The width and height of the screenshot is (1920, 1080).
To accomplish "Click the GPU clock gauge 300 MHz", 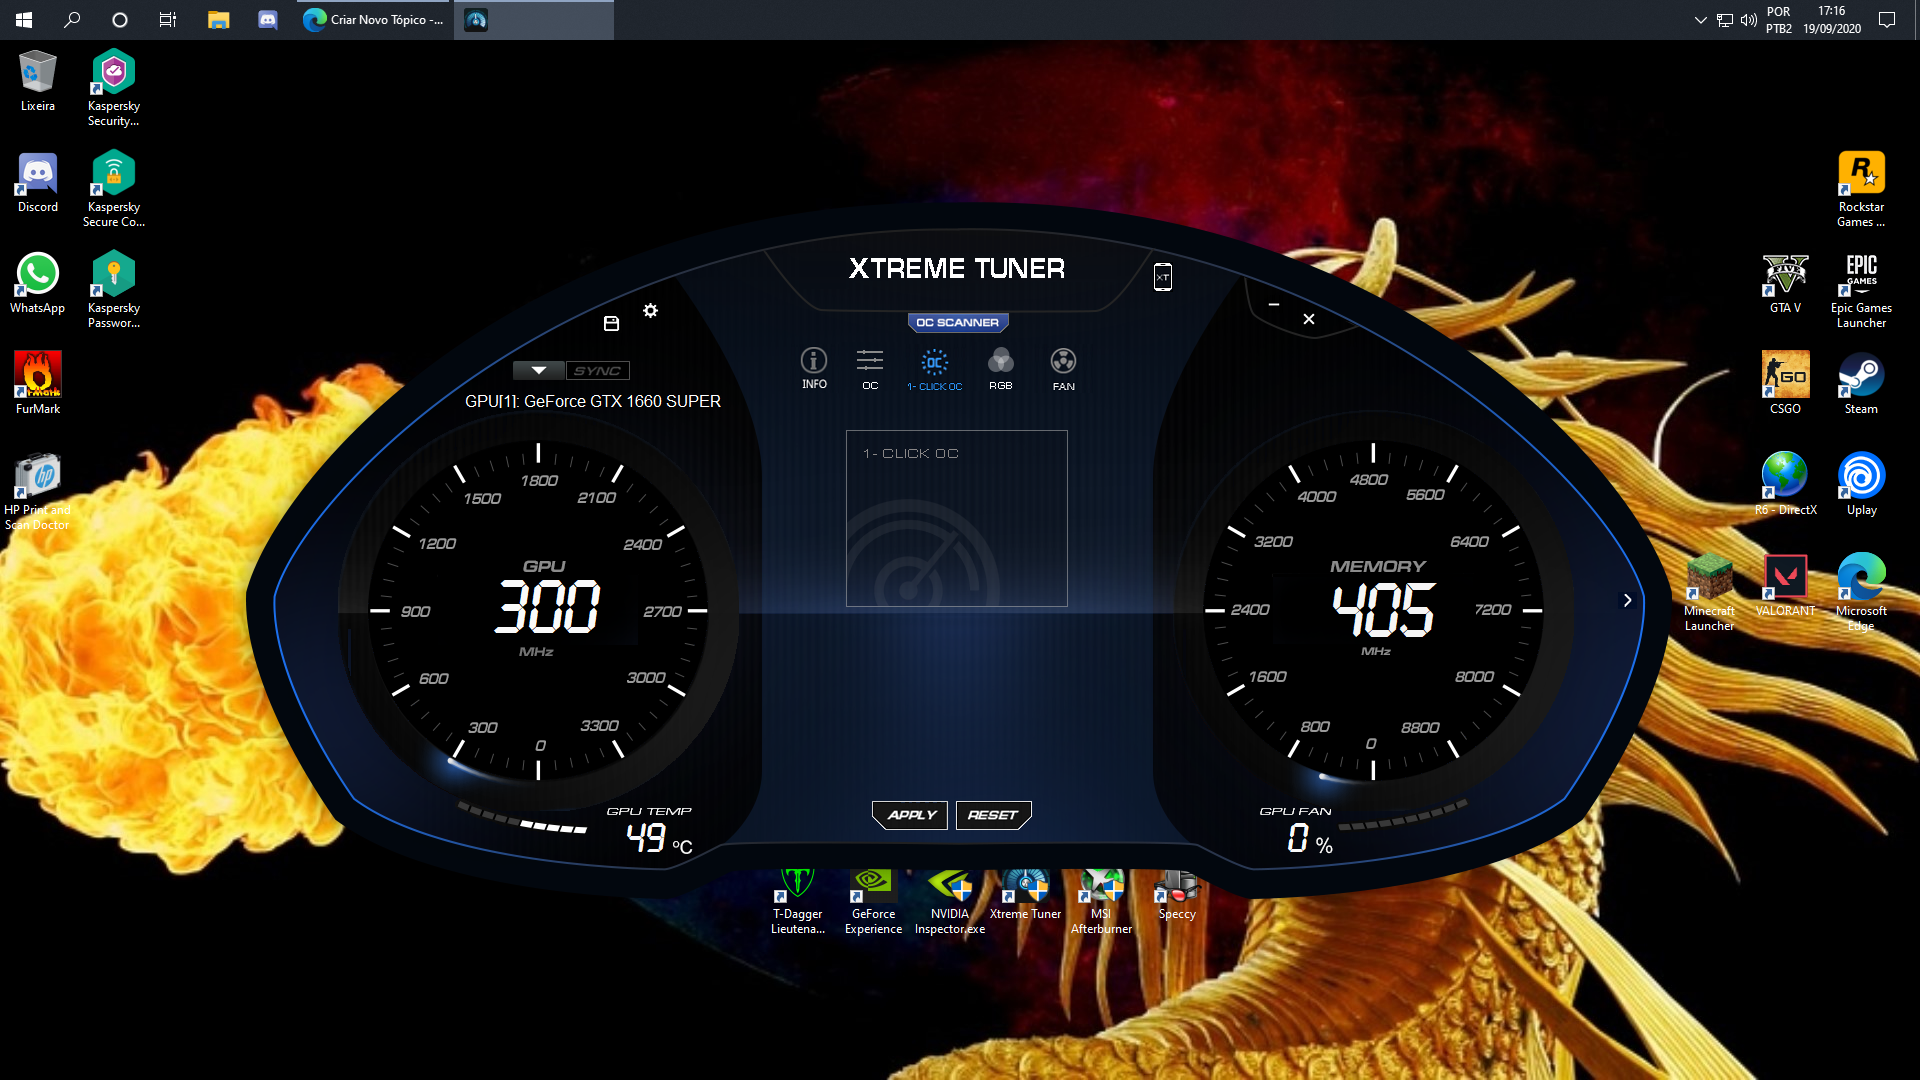I will tap(548, 607).
